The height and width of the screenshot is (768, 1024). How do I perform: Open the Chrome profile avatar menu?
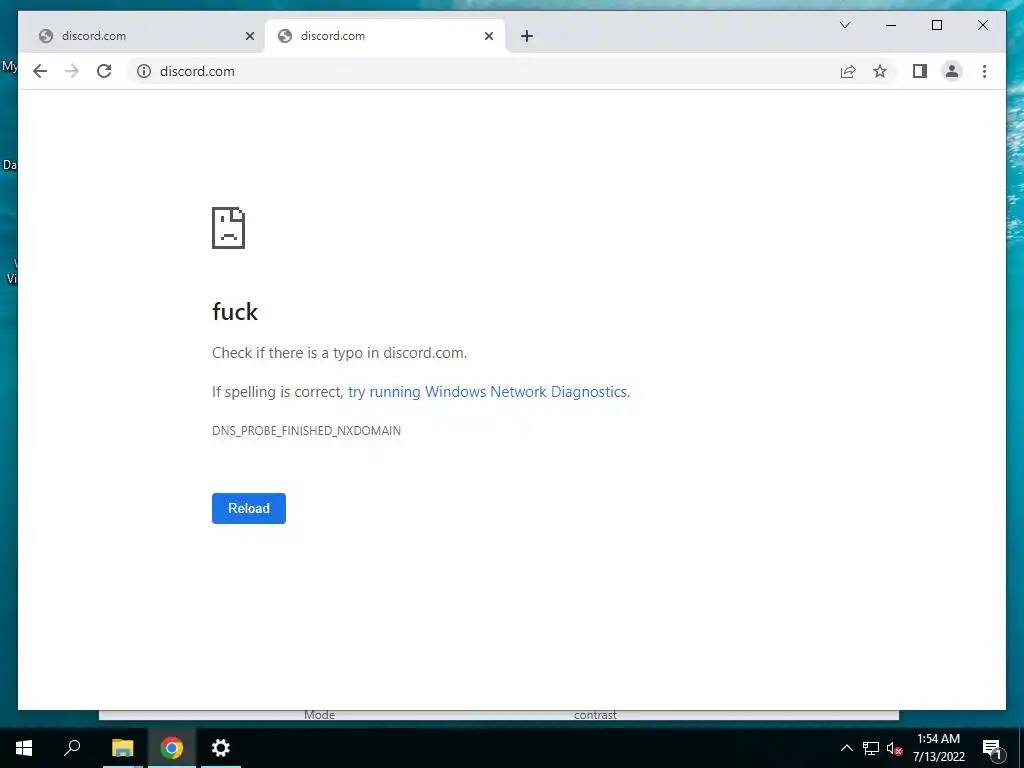click(952, 71)
